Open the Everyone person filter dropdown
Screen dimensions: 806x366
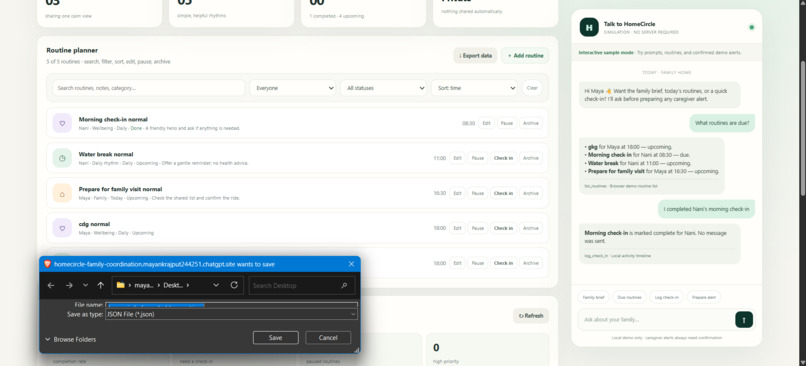coord(293,88)
